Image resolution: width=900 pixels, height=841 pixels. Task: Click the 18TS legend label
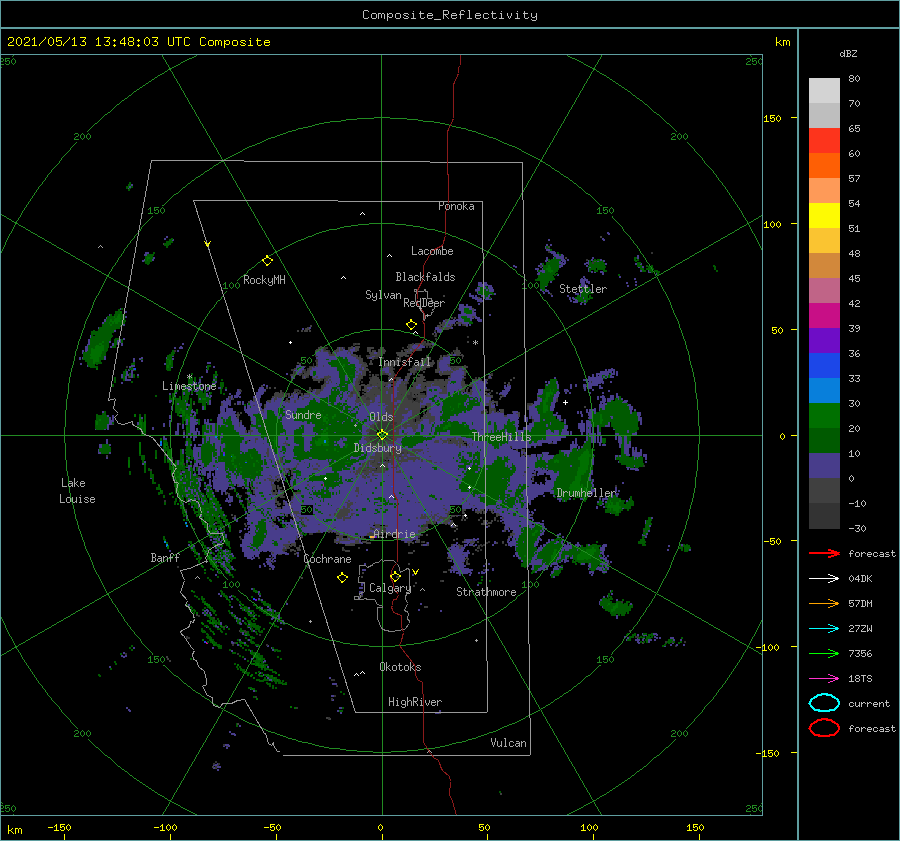(860, 679)
